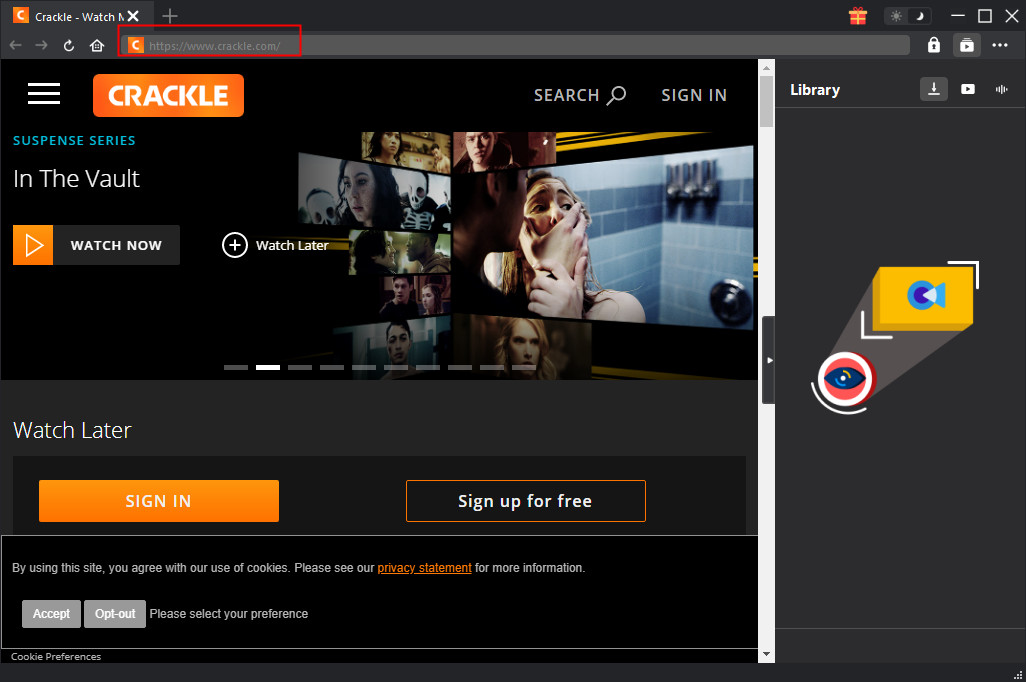Show audio items in Library
The height and width of the screenshot is (682, 1026).
pos(1000,89)
